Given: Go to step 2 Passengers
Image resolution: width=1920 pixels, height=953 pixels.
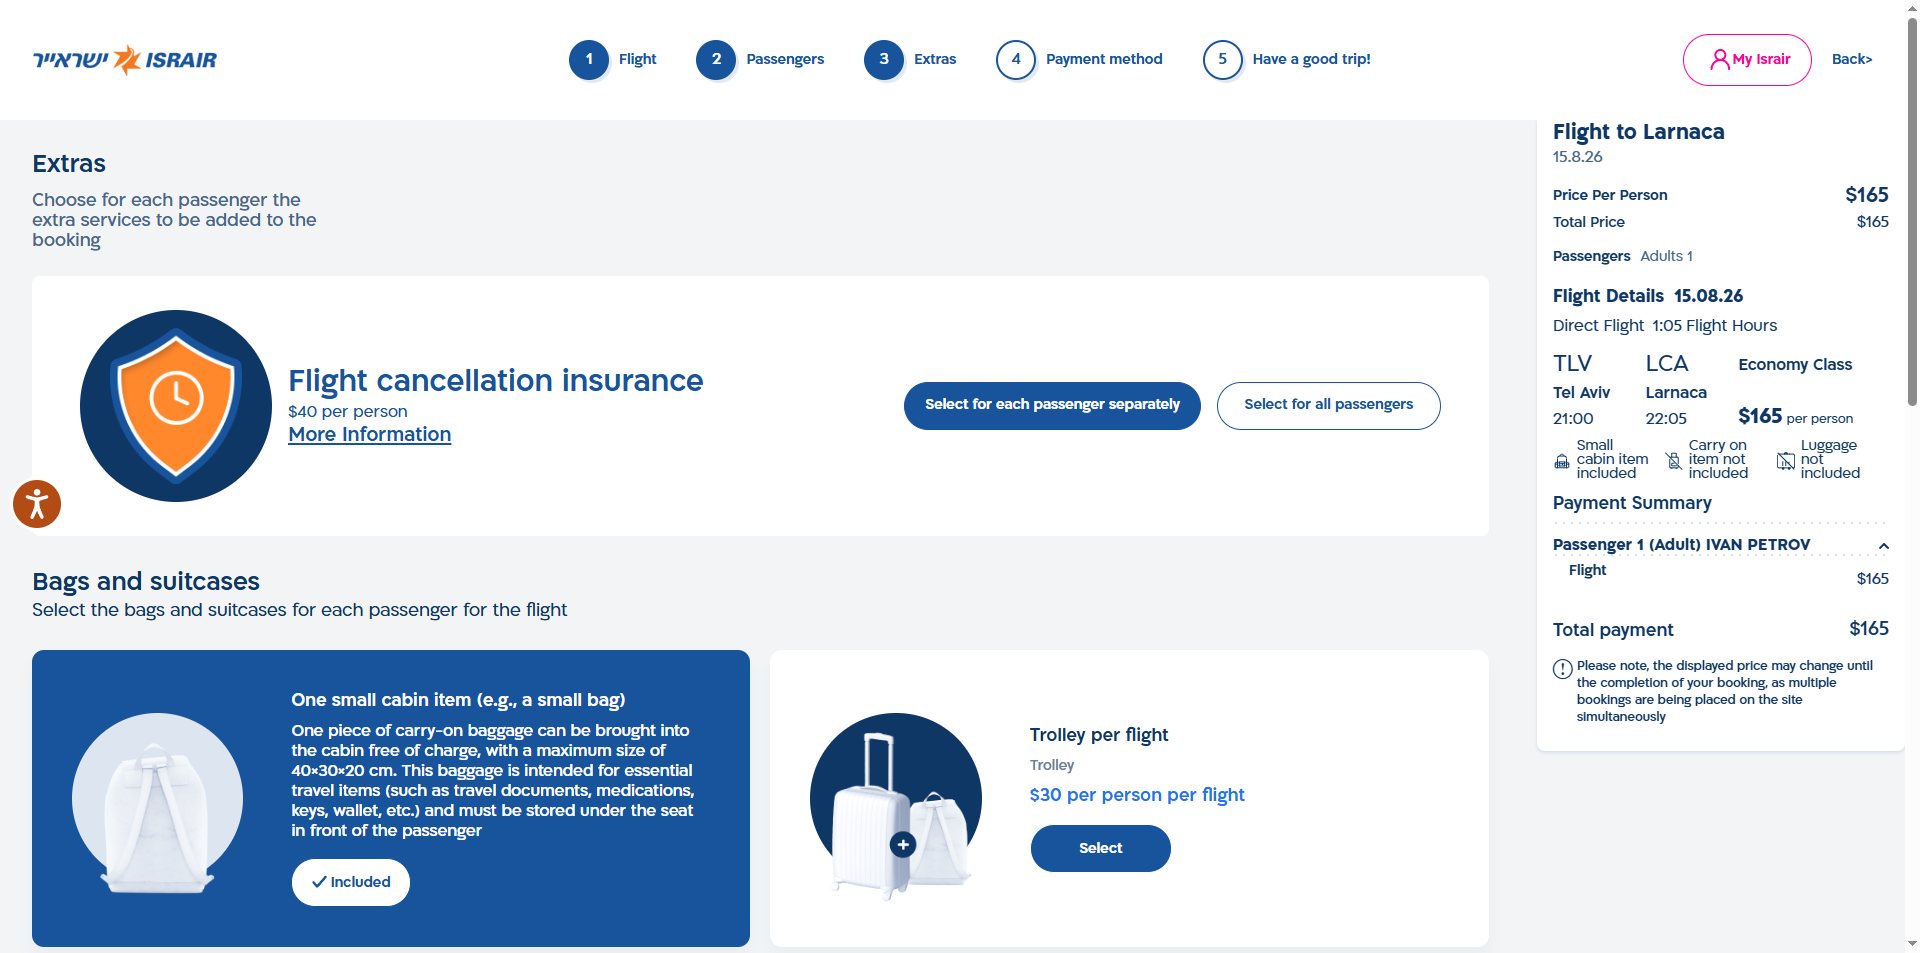Looking at the screenshot, I should point(760,60).
